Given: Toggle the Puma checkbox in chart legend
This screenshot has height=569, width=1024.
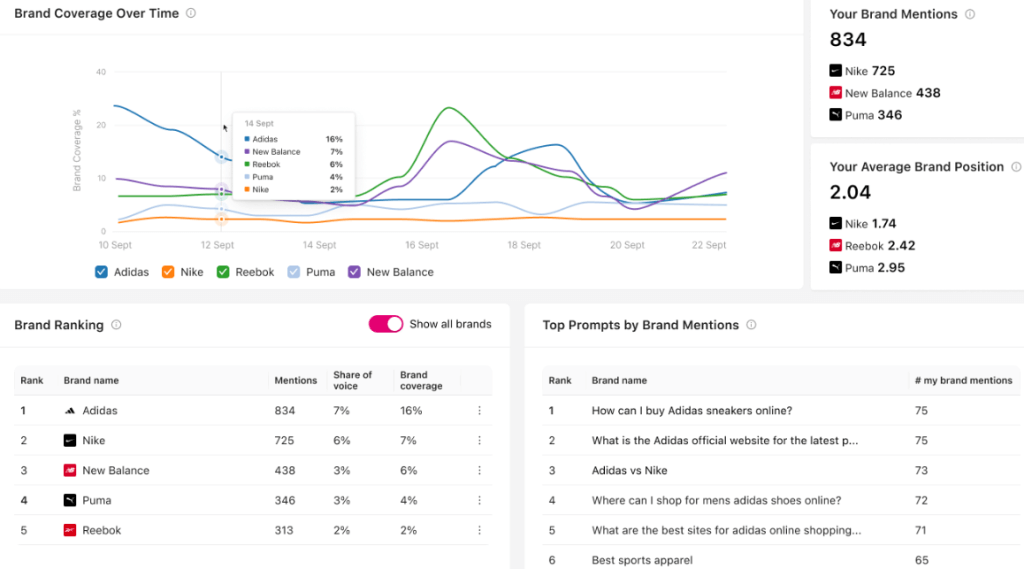Looking at the screenshot, I should tap(294, 272).
